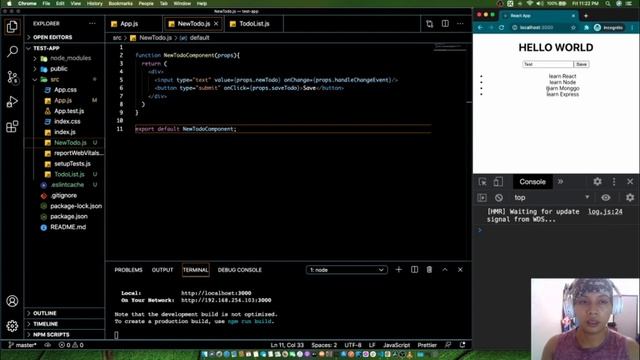The height and width of the screenshot is (360, 640).
Task: Open editor More Actions ellipsis
Action: tap(460, 24)
